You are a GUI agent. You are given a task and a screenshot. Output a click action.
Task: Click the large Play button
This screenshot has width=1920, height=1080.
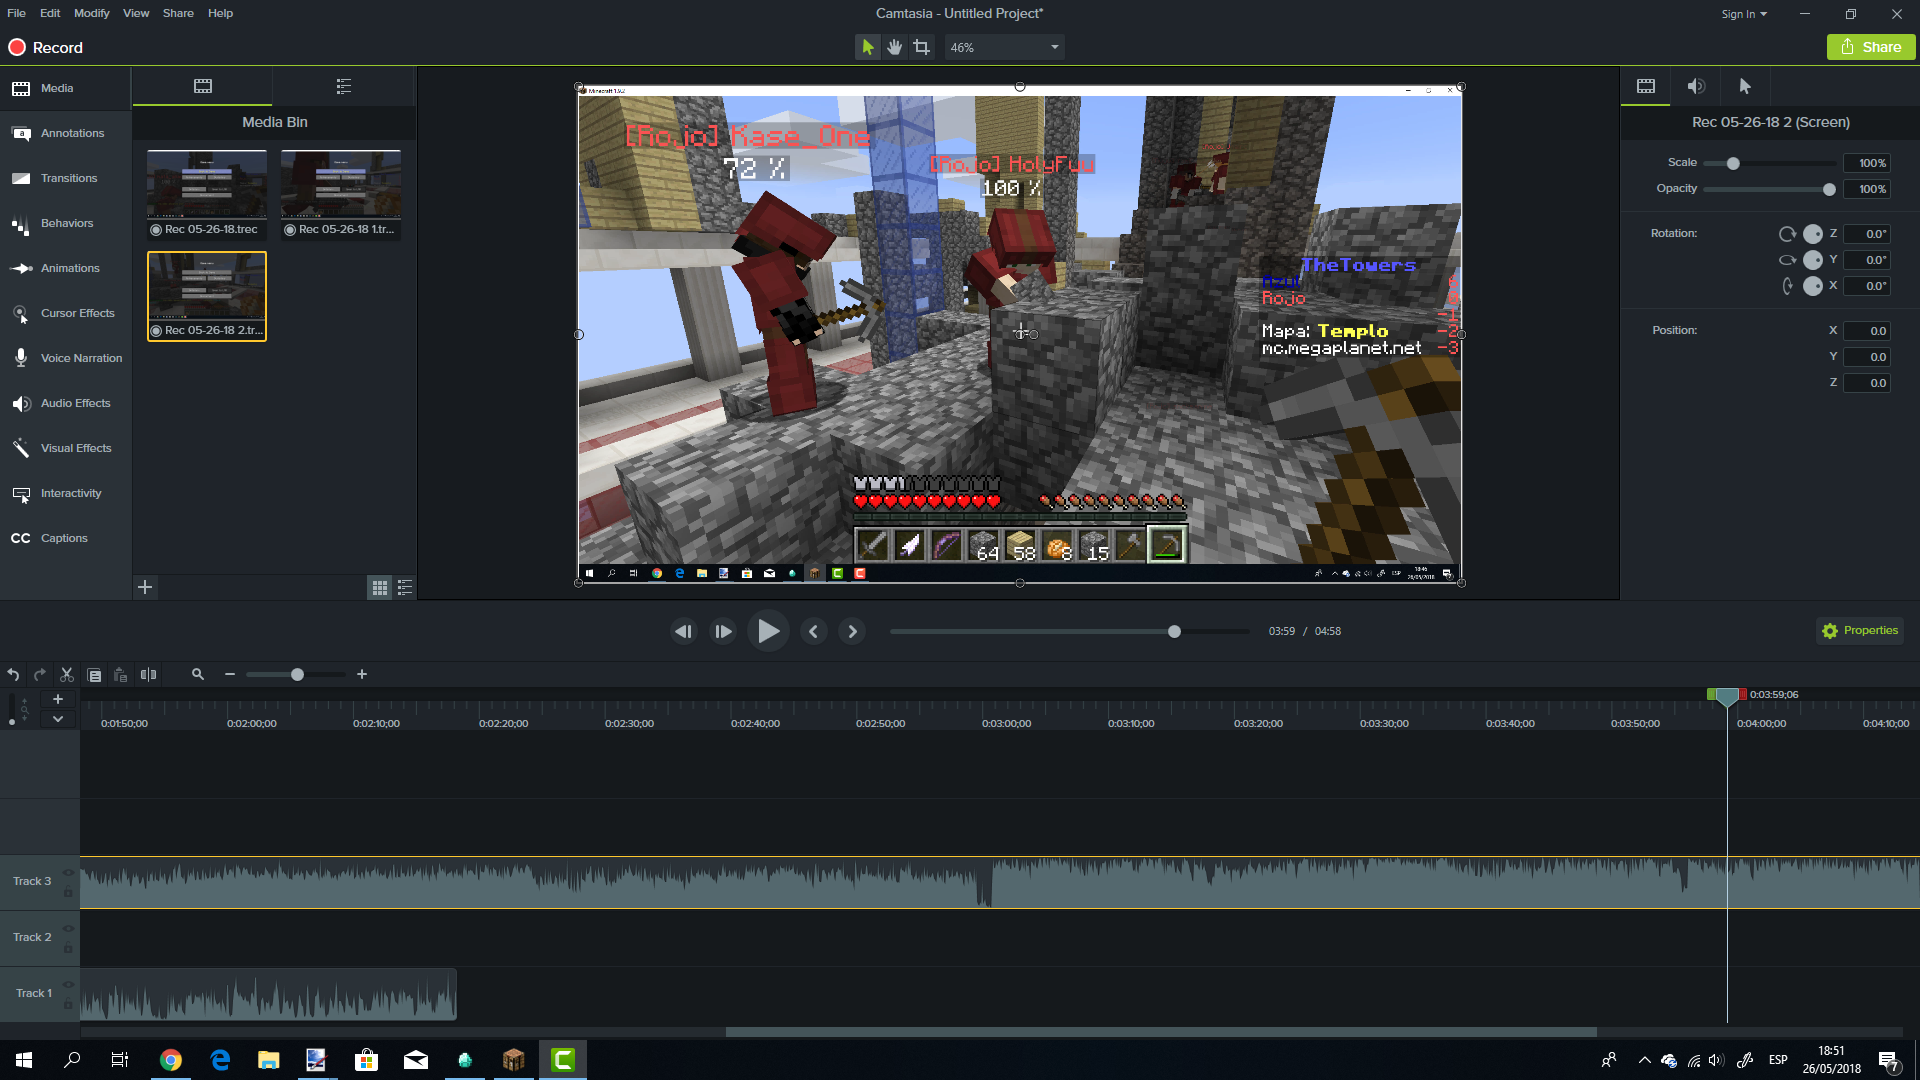click(x=768, y=631)
